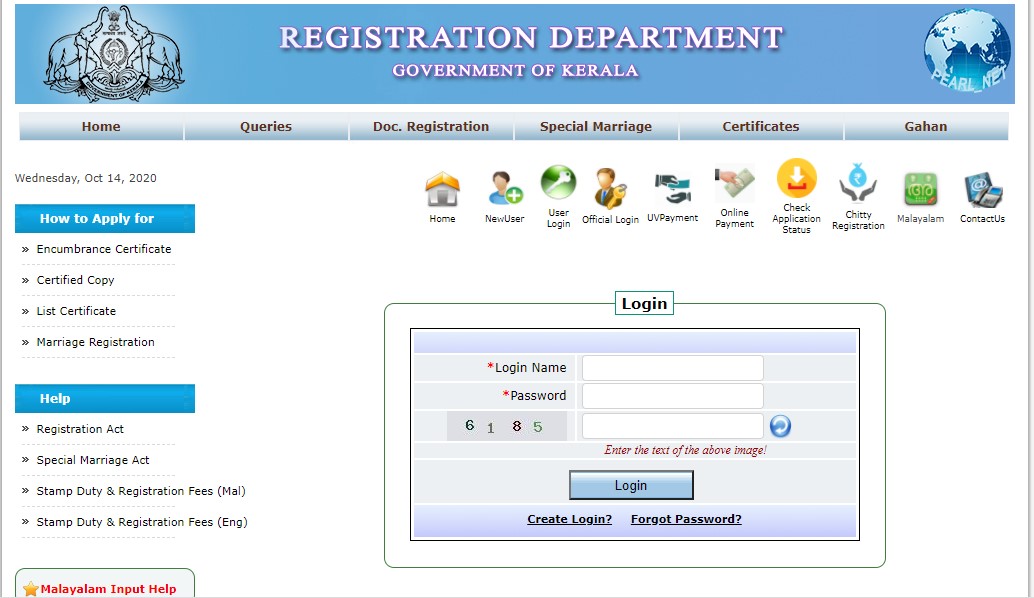Select the User Login icon
This screenshot has width=1034, height=598.
click(x=557, y=190)
